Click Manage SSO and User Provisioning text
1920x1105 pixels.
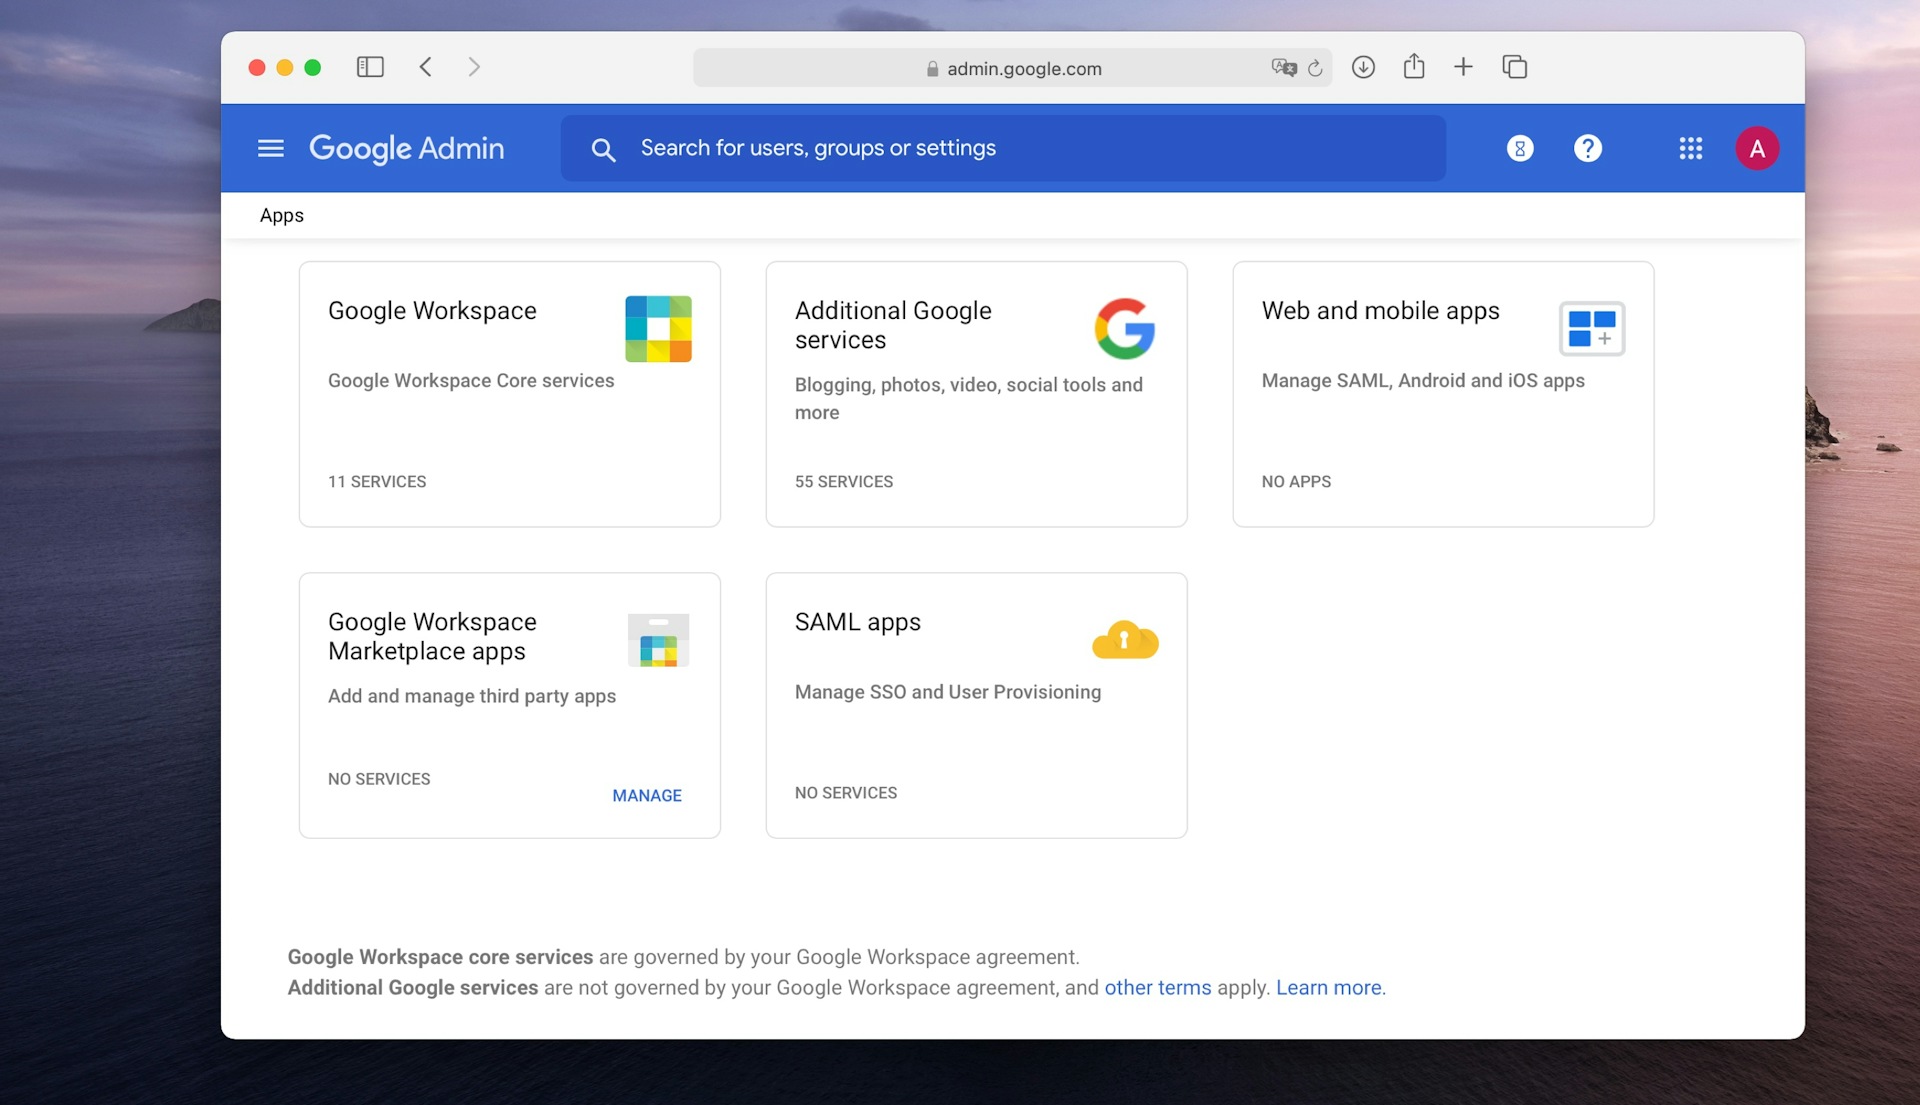pyautogui.click(x=948, y=692)
